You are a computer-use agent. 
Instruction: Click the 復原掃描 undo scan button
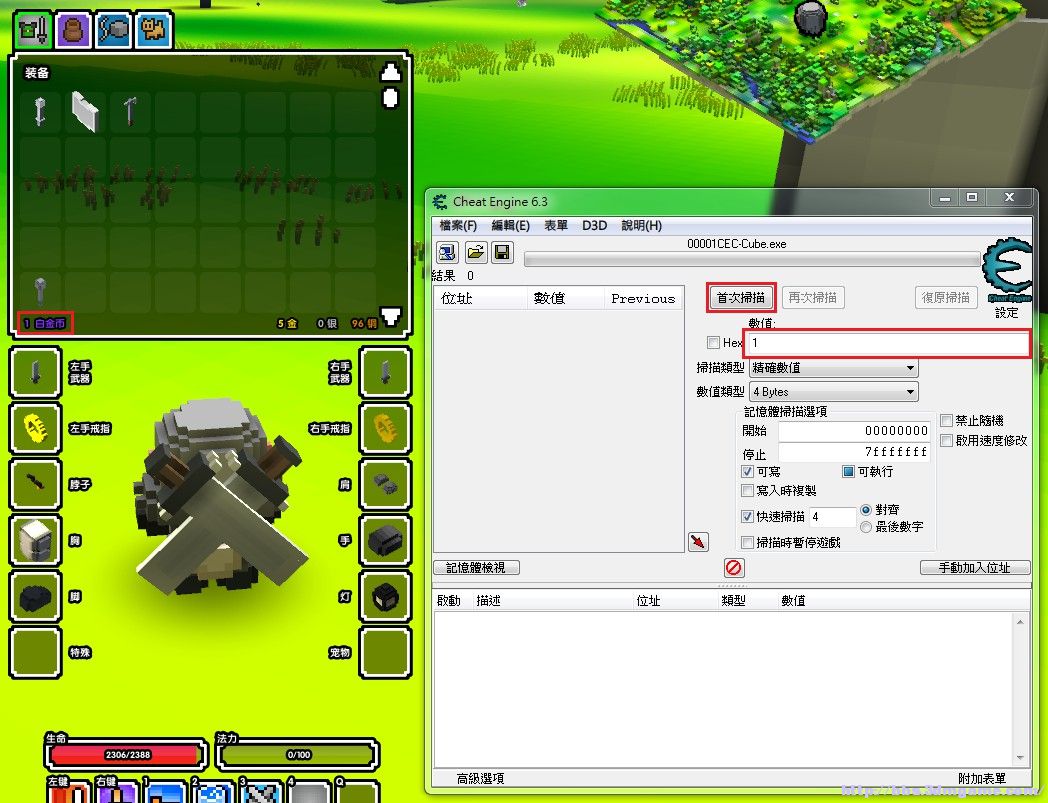click(946, 298)
